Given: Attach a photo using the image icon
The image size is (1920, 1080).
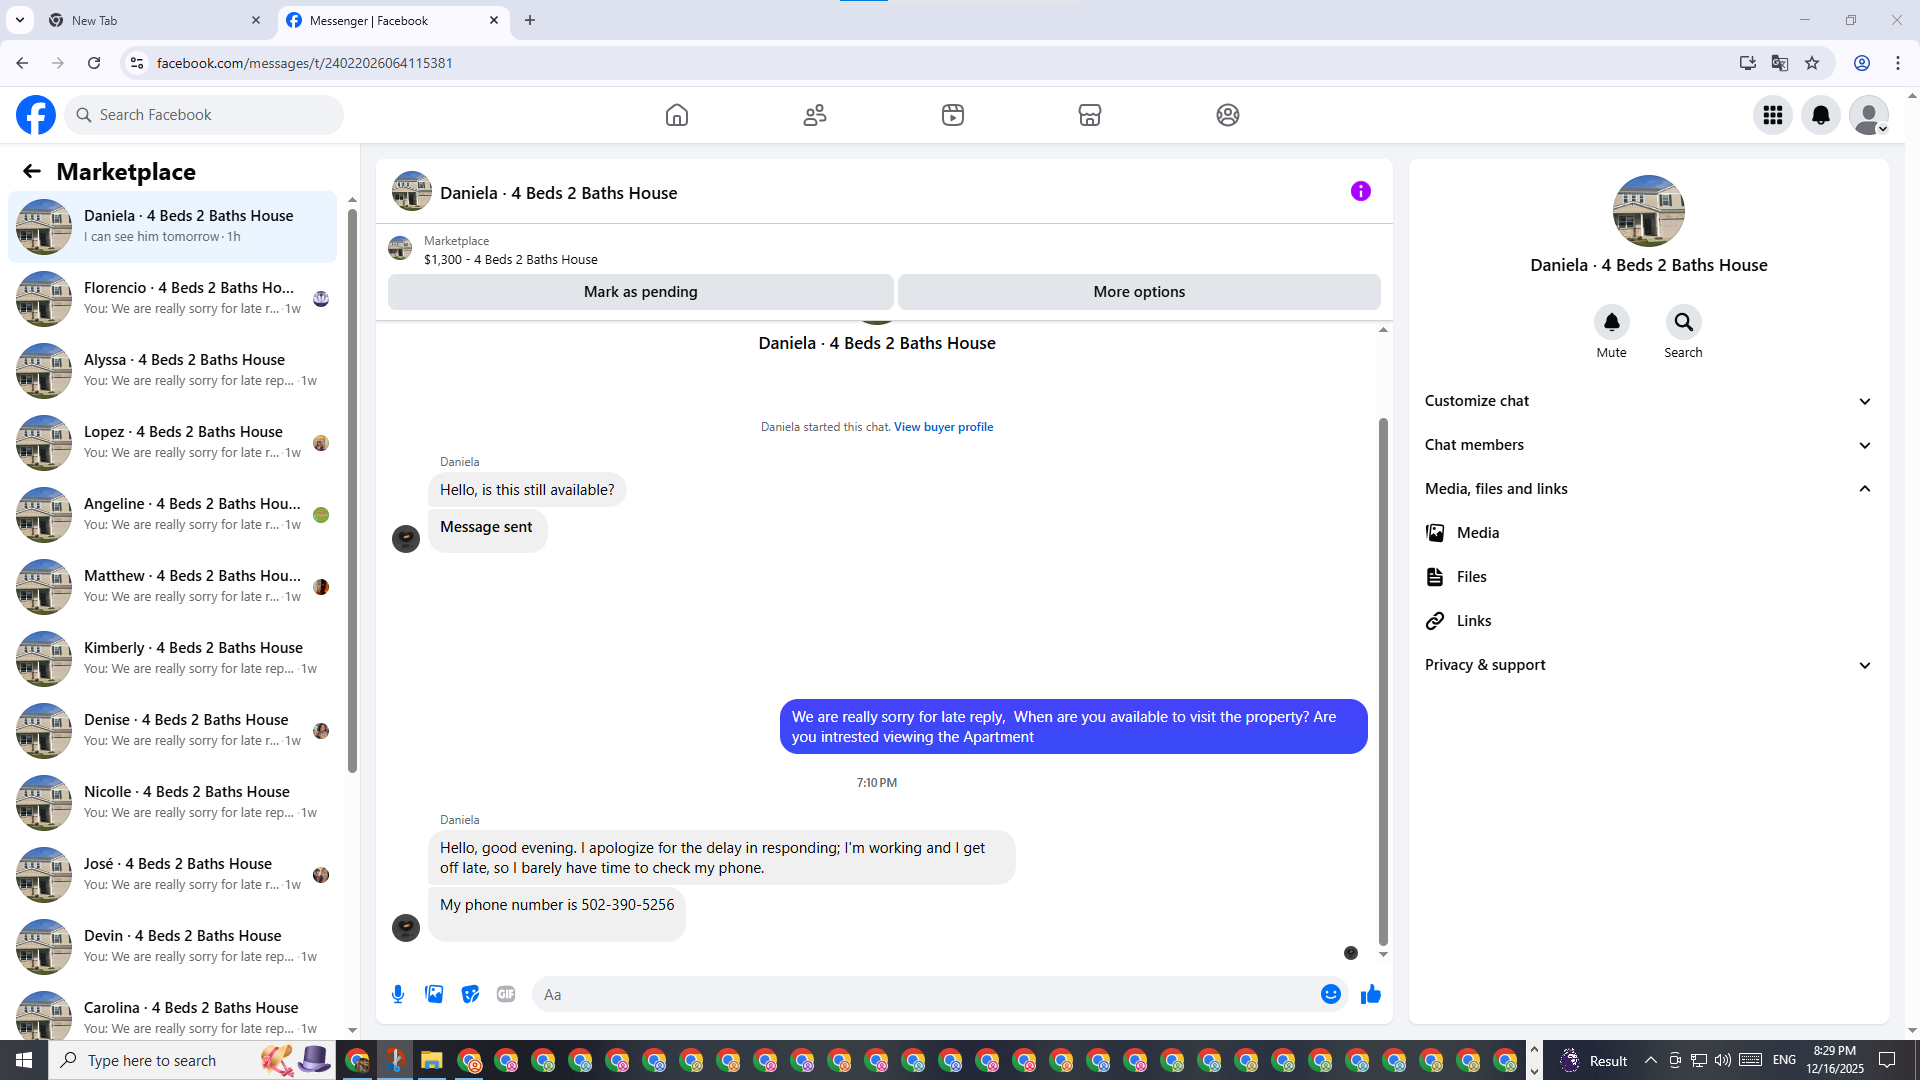Looking at the screenshot, I should (434, 994).
